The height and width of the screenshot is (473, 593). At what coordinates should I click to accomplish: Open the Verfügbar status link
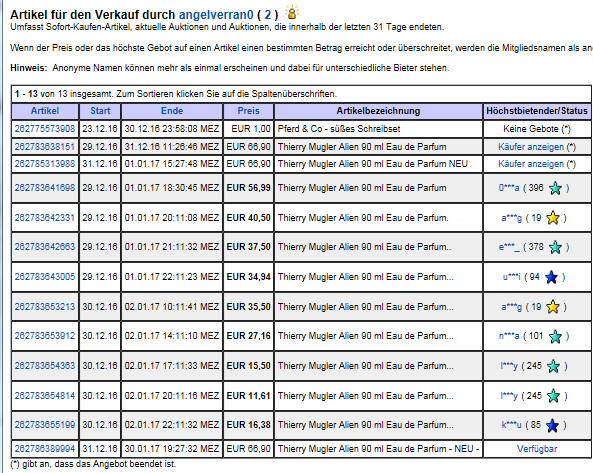point(537,449)
